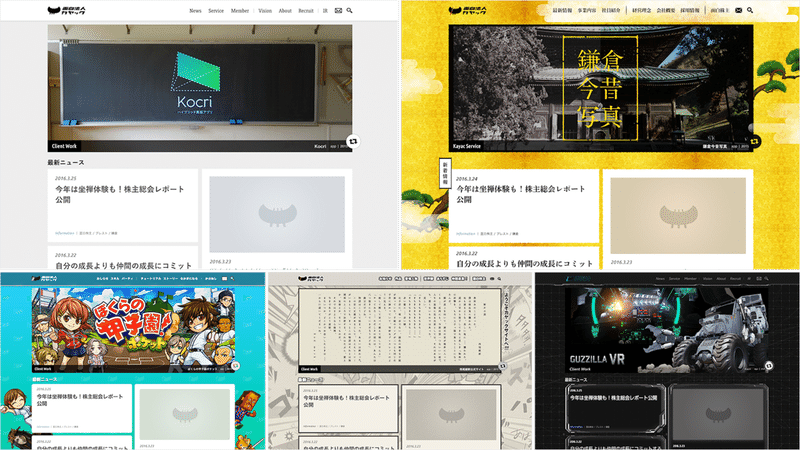Open the mail icon in the white theme header
Screen dimensions: 800x450
coord(338,10)
